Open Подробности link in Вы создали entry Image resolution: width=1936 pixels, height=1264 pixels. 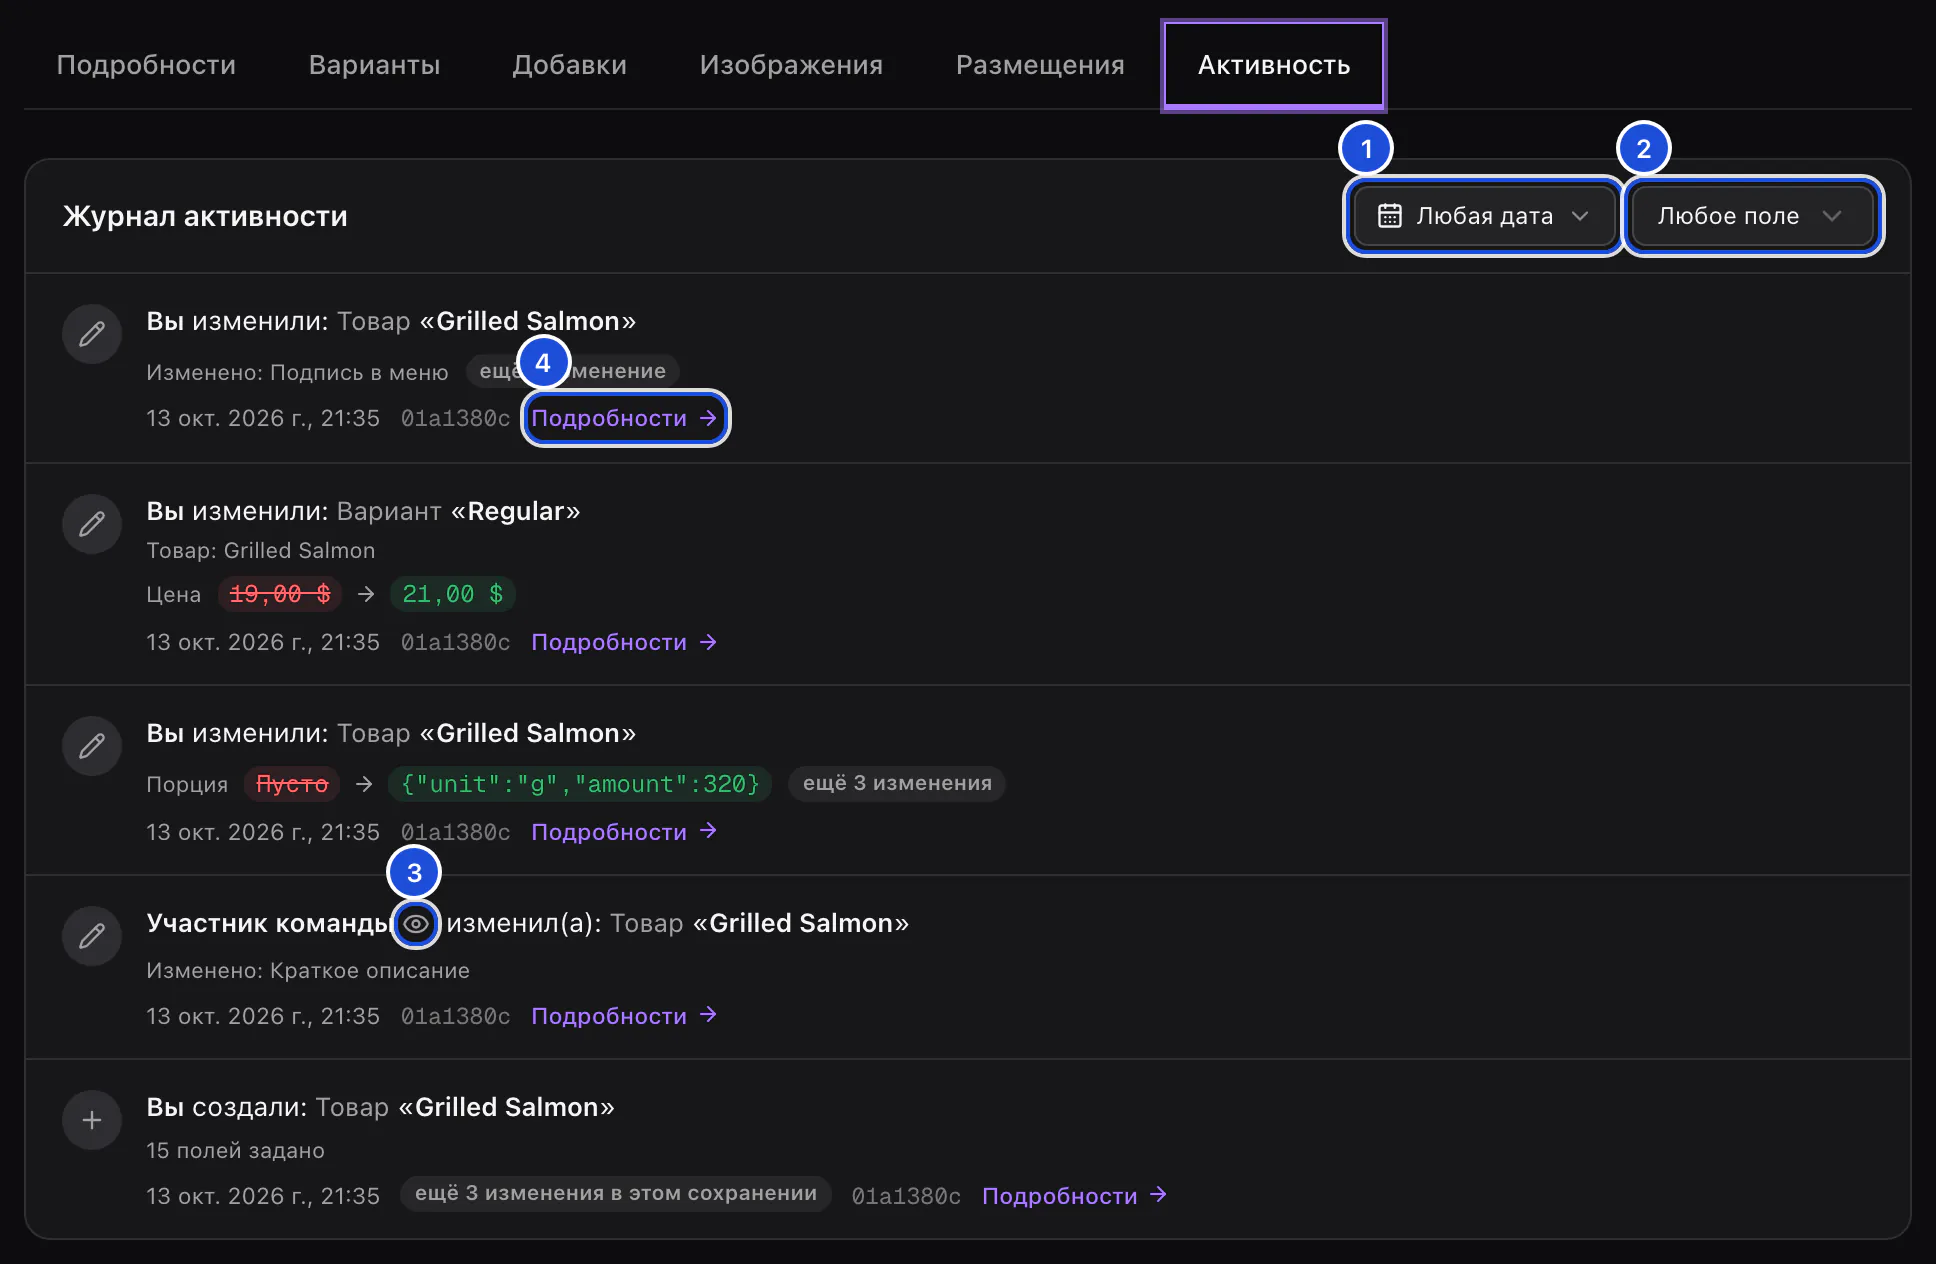point(1075,1196)
